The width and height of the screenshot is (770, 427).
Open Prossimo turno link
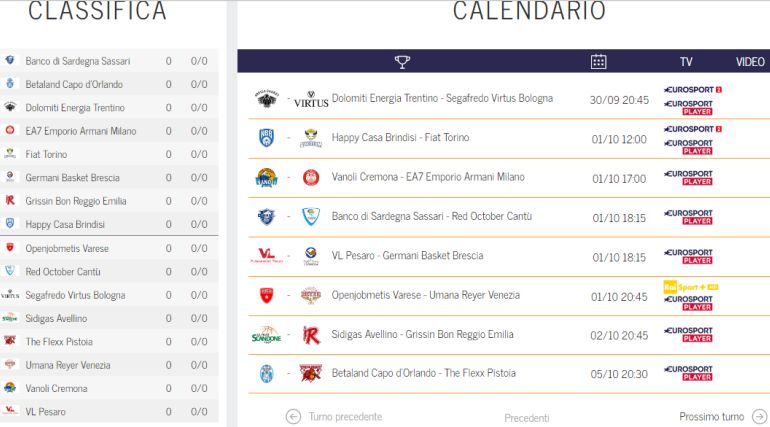711,416
